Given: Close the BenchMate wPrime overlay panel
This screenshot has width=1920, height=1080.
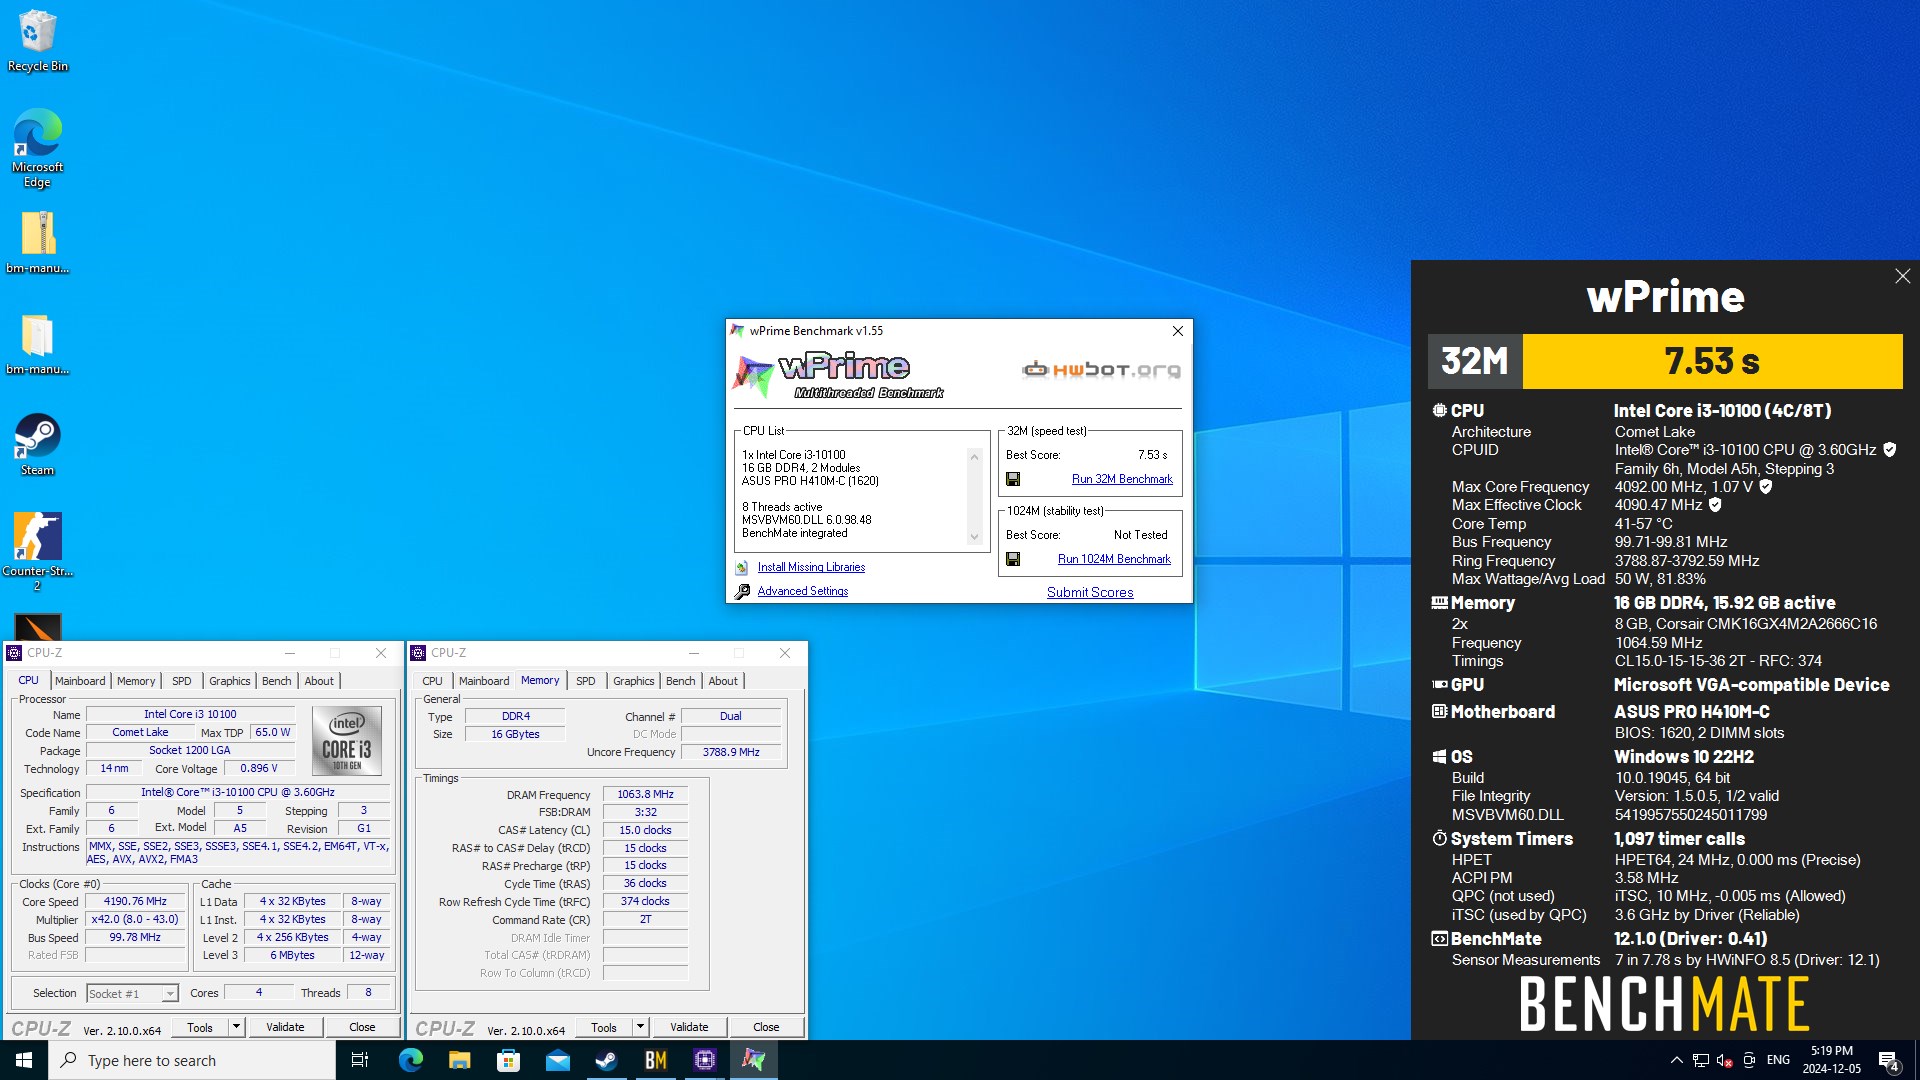Looking at the screenshot, I should click(1902, 276).
